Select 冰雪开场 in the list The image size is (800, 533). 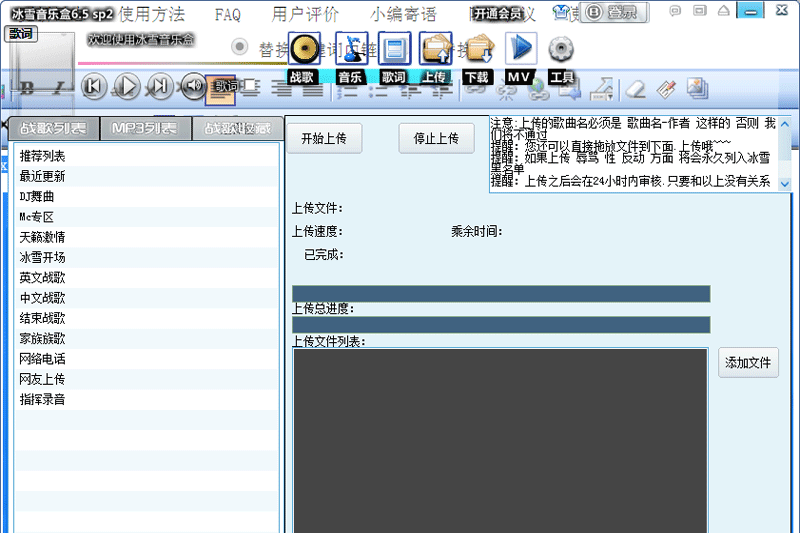(x=146, y=258)
